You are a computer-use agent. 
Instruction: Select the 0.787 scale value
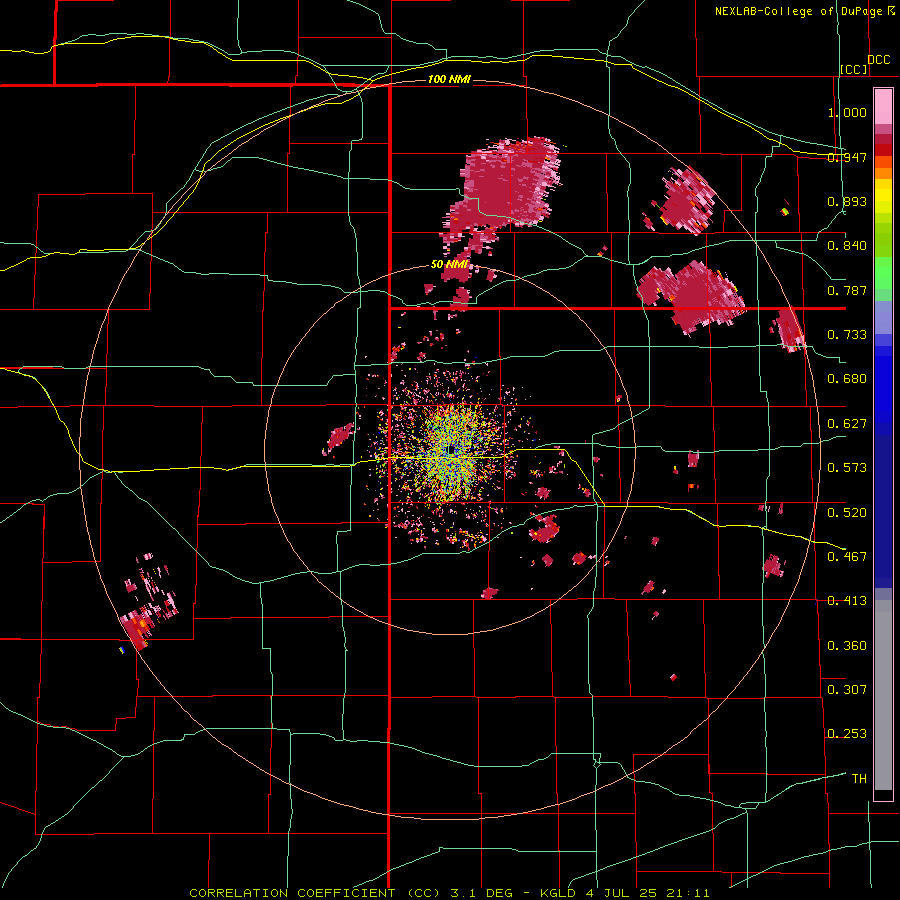pyautogui.click(x=847, y=290)
